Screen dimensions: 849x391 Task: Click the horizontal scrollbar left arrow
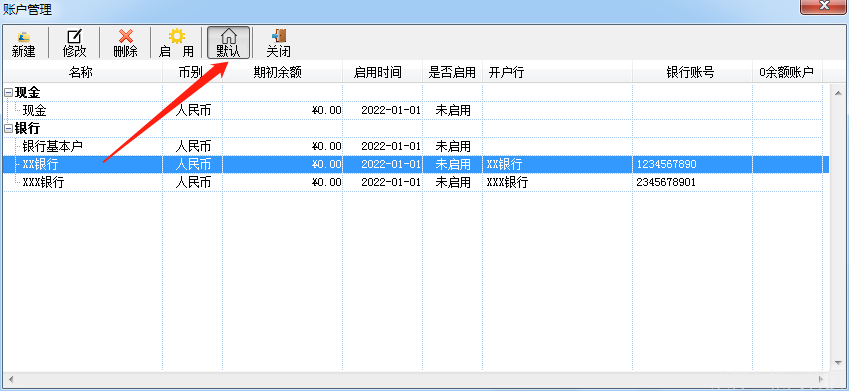coord(11,379)
